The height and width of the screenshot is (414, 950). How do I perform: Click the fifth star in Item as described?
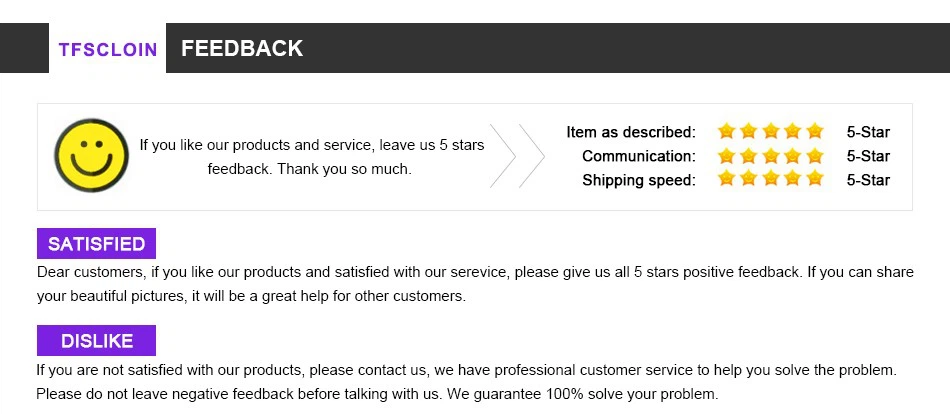[815, 131]
